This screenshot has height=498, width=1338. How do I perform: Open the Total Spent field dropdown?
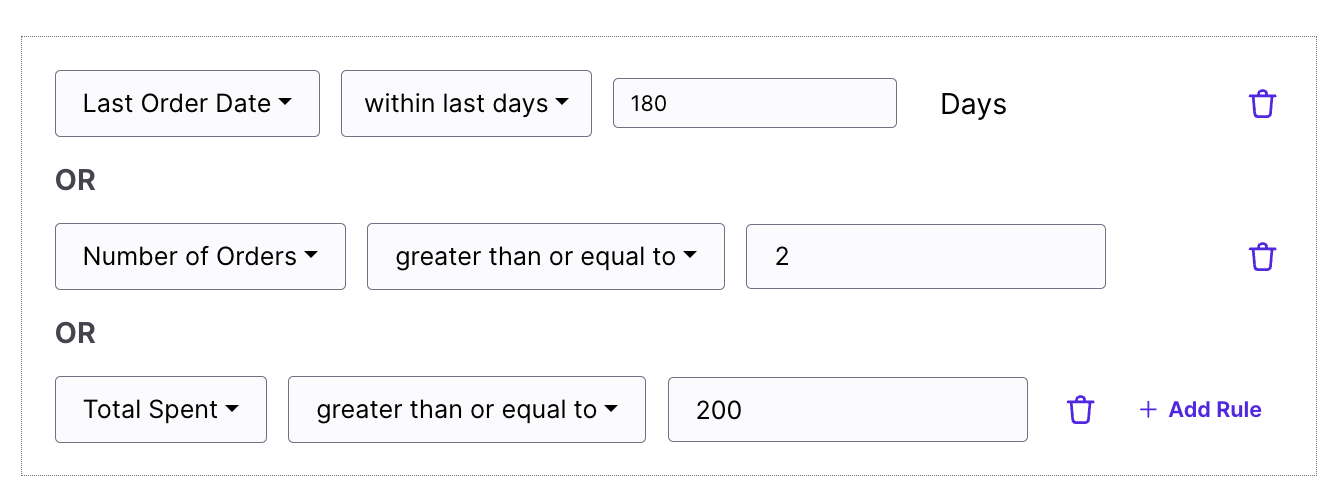(x=160, y=410)
